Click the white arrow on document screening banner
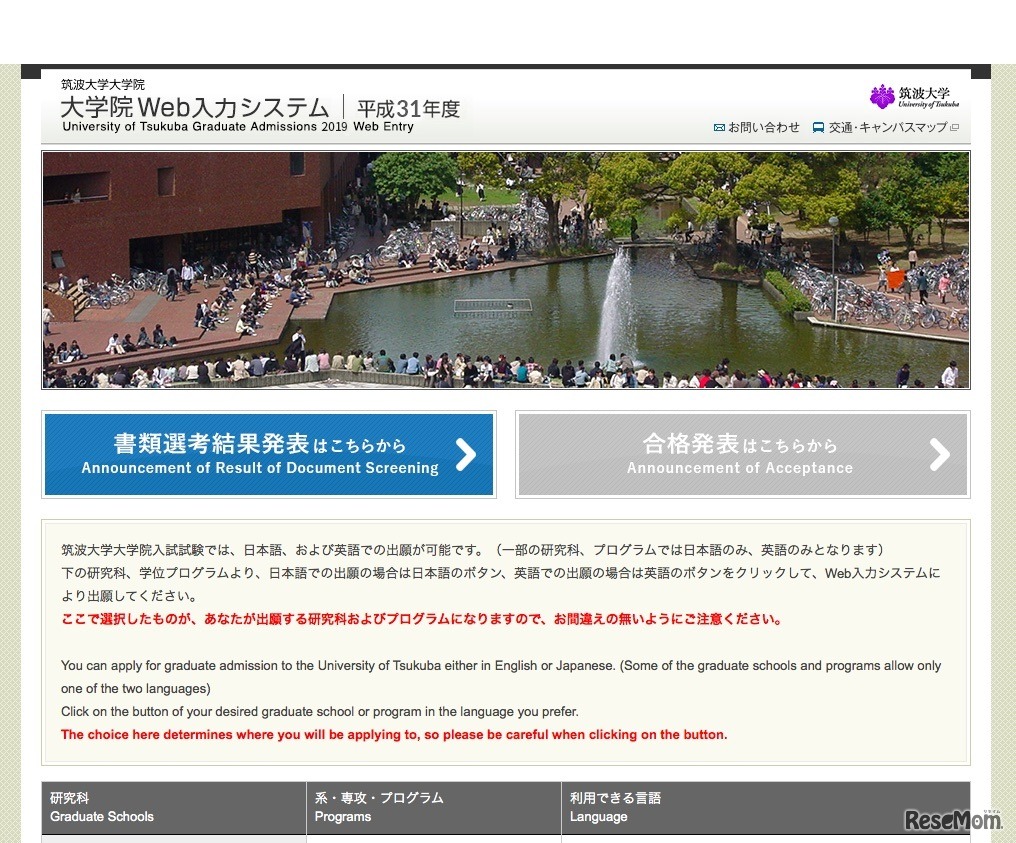 click(464, 454)
